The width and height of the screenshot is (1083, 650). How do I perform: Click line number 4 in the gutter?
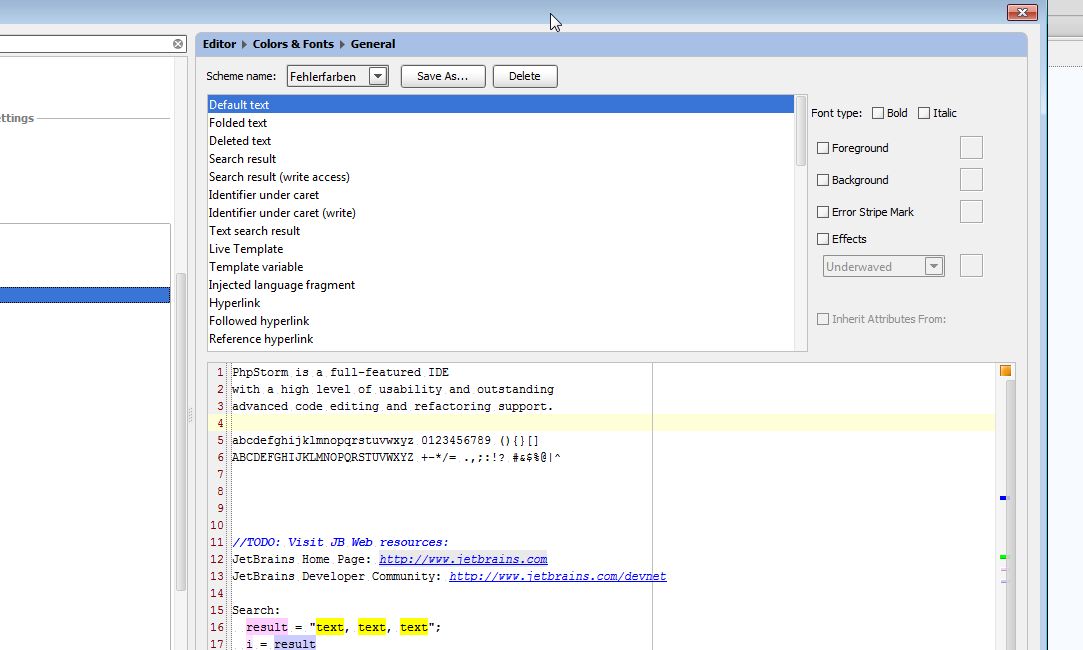click(x=220, y=423)
